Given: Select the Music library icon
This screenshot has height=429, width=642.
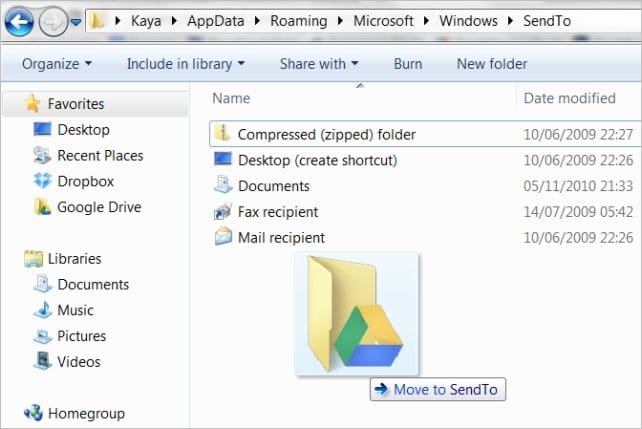Looking at the screenshot, I should [43, 310].
